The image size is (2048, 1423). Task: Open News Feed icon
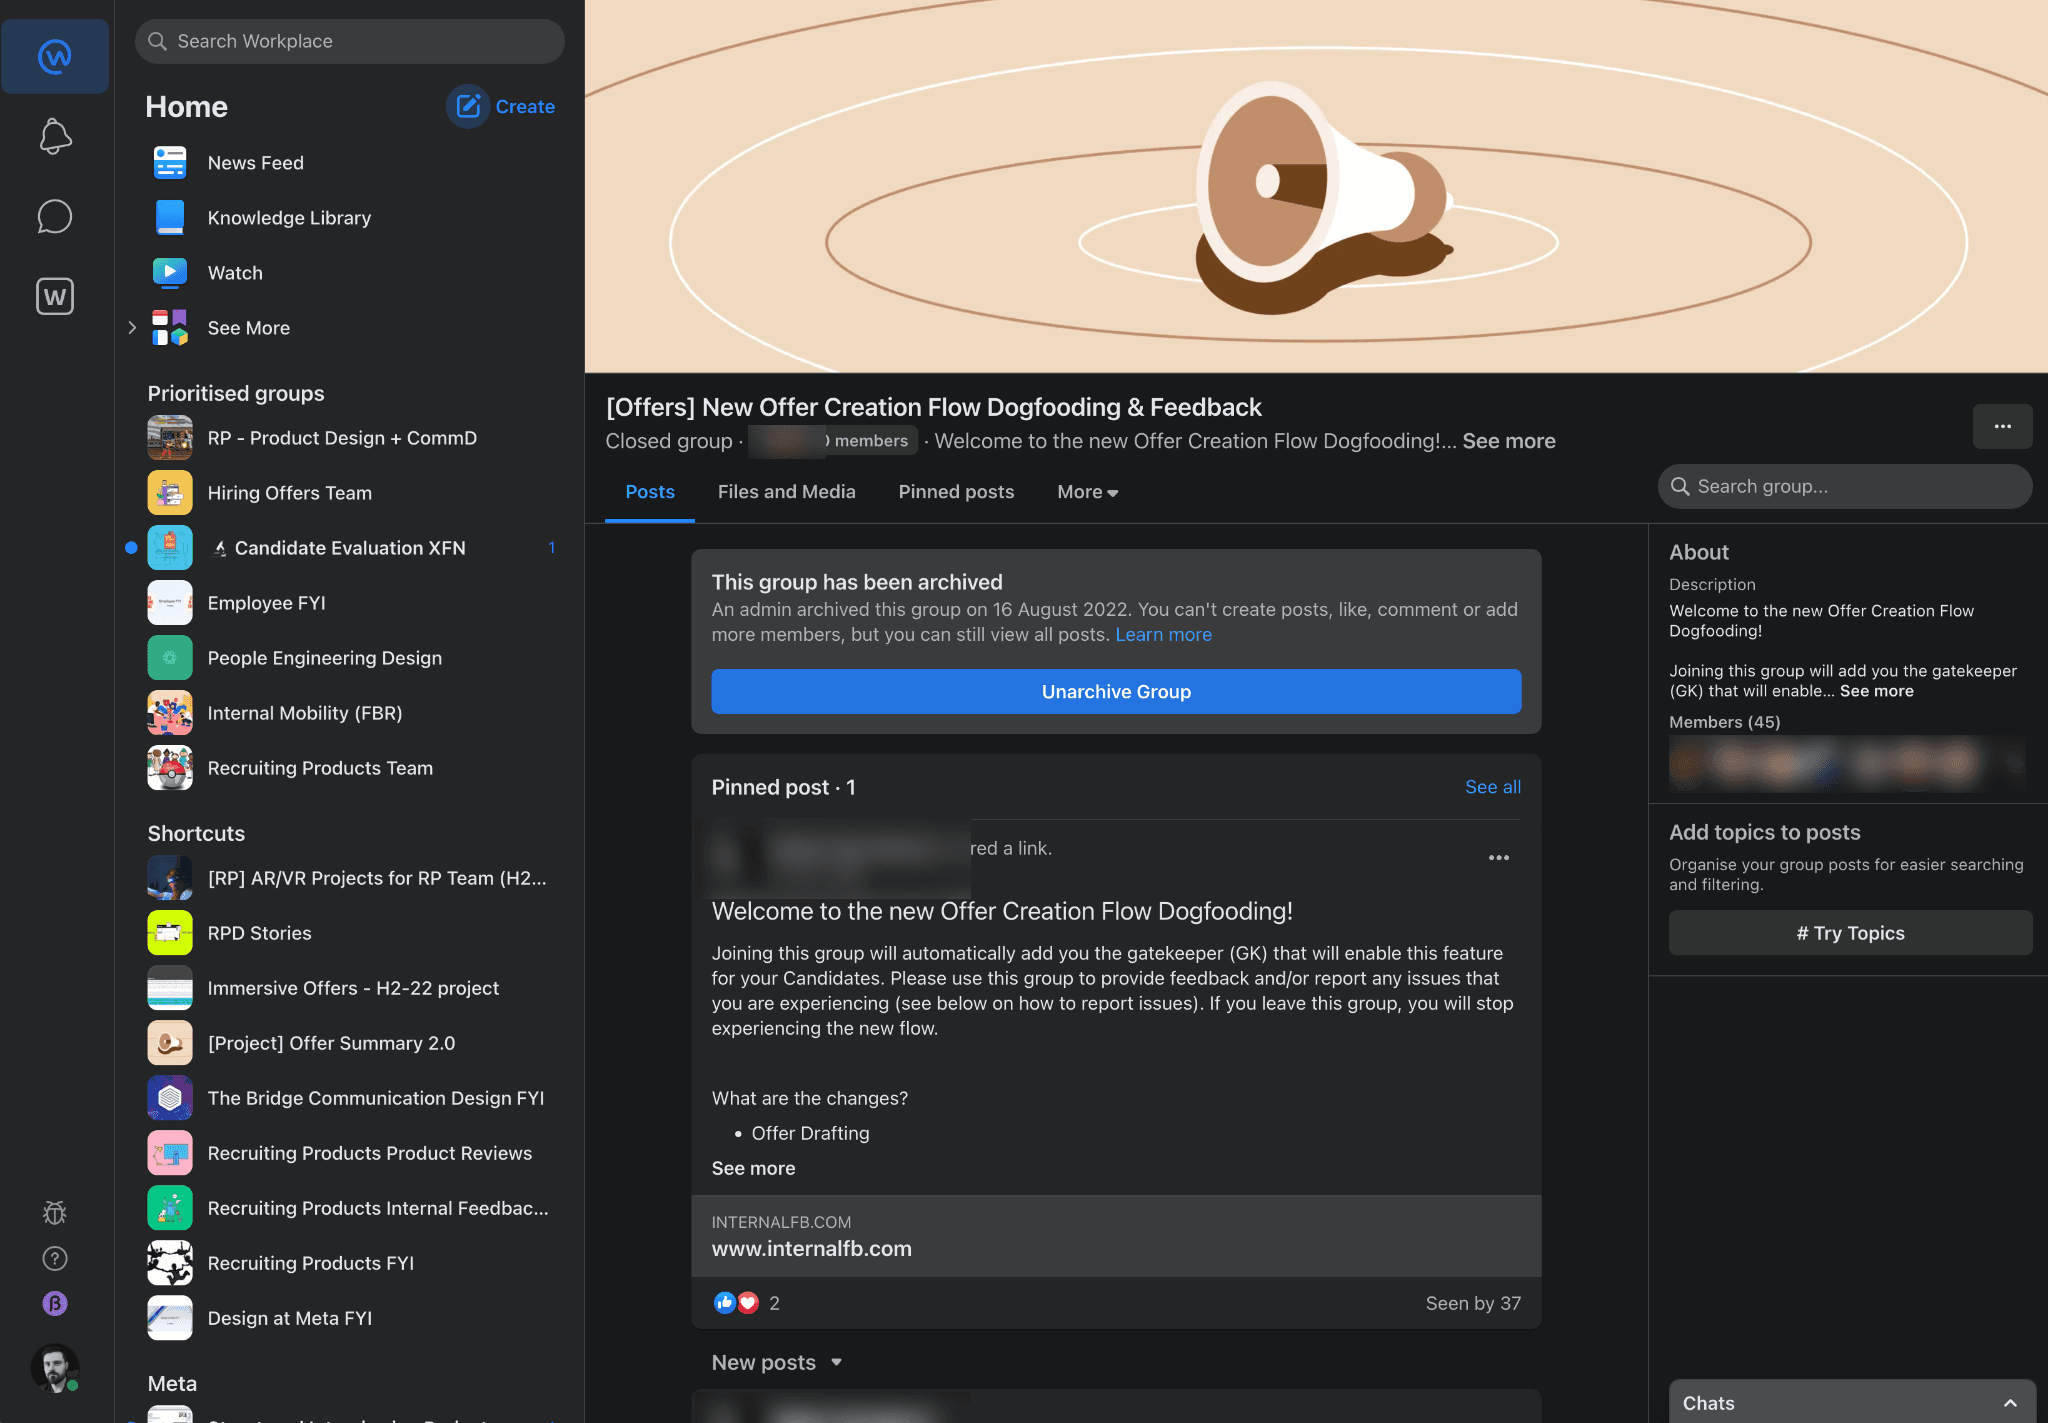(170, 162)
